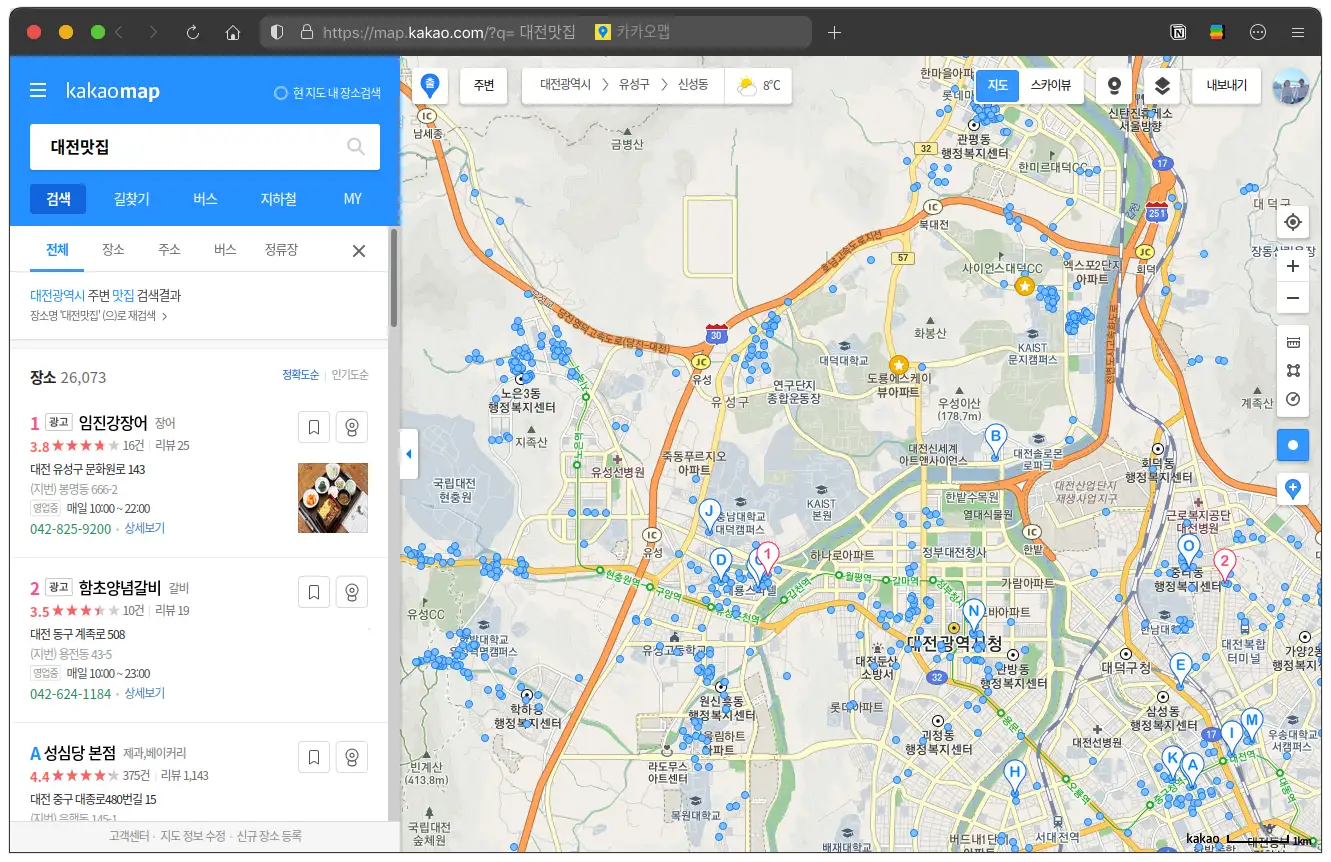The image size is (1331, 862).
Task: Collapse the side panel with arrow handle
Action: click(x=408, y=454)
